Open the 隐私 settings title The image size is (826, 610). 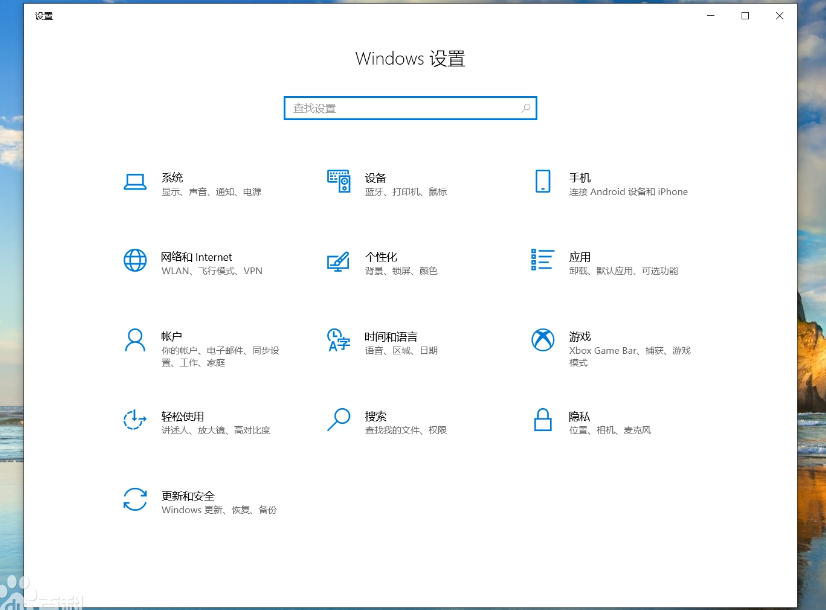click(579, 416)
